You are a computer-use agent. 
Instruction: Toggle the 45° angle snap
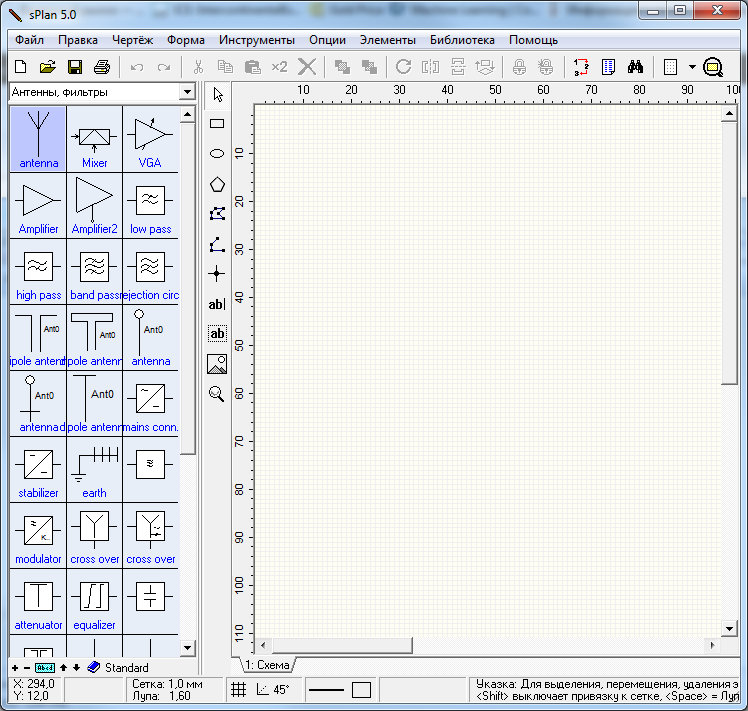click(x=273, y=689)
